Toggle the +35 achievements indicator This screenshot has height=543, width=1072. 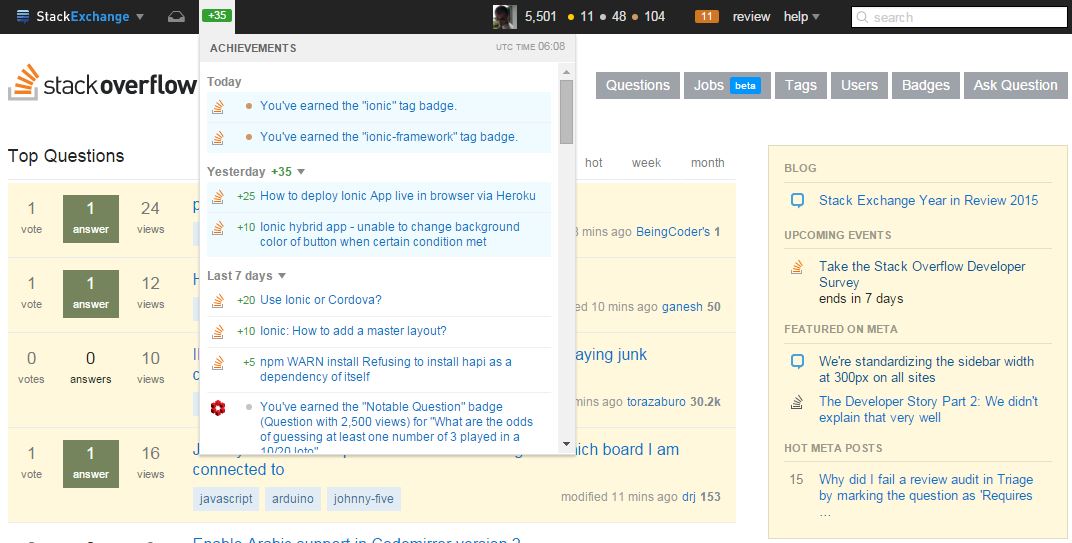coord(217,15)
